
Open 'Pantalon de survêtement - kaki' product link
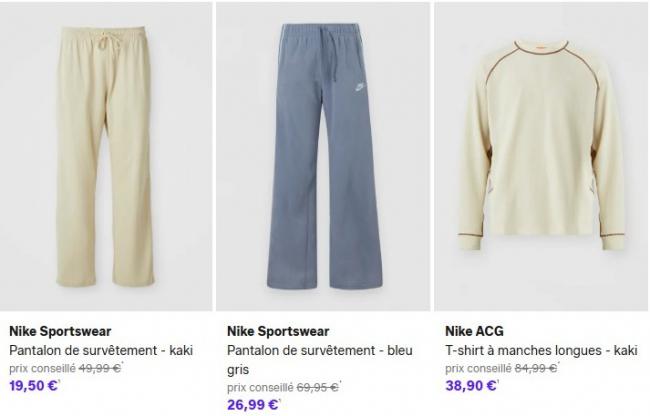pos(100,351)
